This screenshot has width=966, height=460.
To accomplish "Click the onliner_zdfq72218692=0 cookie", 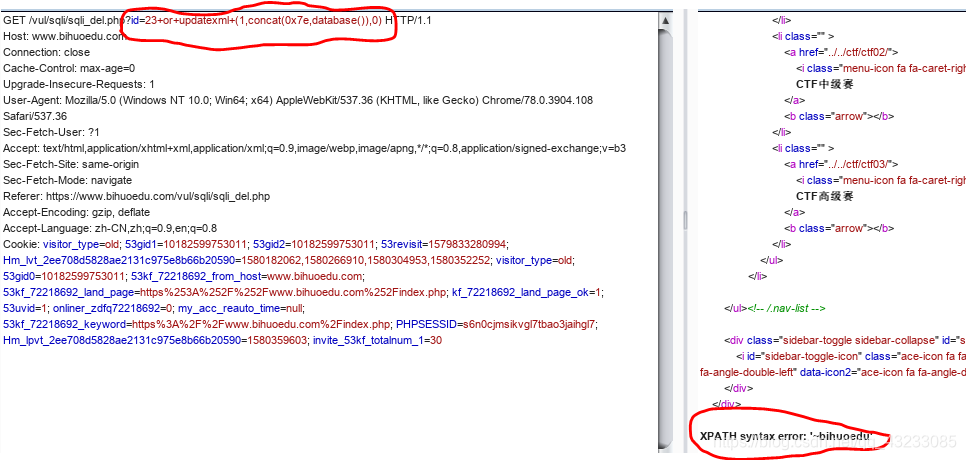I will [113, 309].
